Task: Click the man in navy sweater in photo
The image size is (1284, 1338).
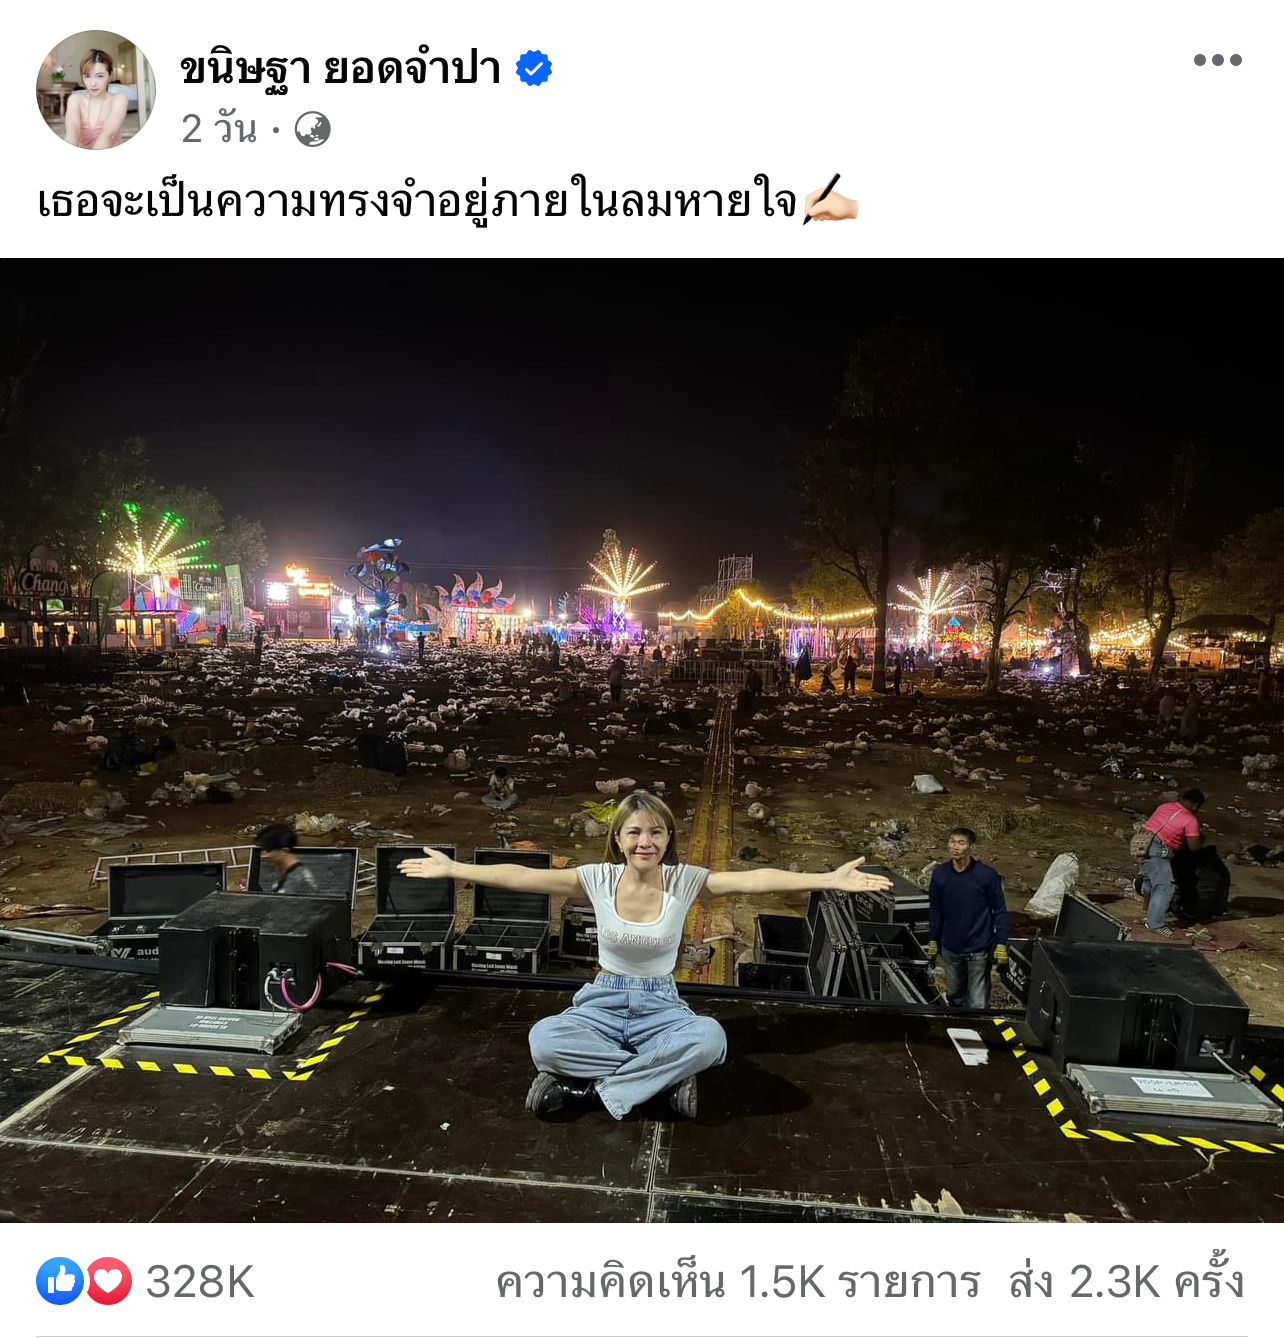Action: coord(967,917)
